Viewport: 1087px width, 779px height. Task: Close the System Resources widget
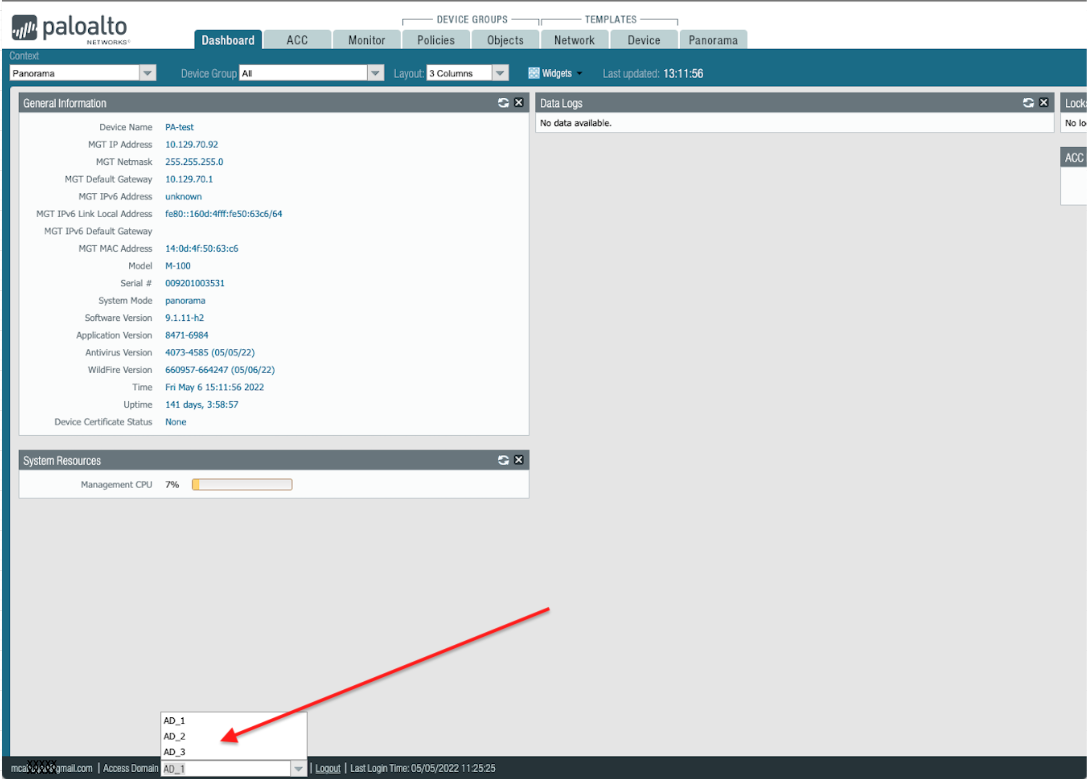519,460
